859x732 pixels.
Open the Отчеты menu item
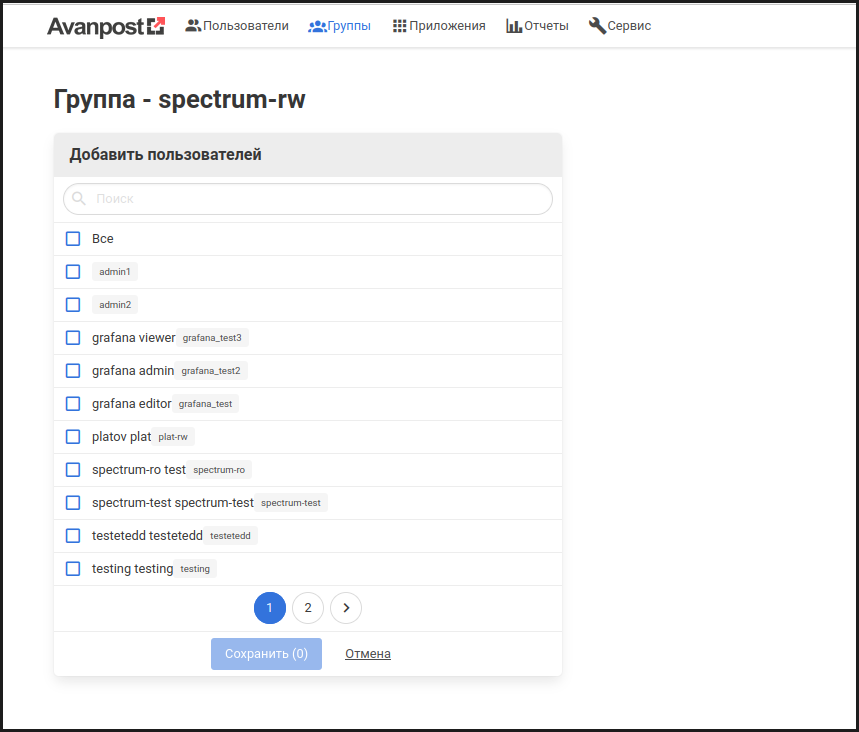click(x=547, y=26)
